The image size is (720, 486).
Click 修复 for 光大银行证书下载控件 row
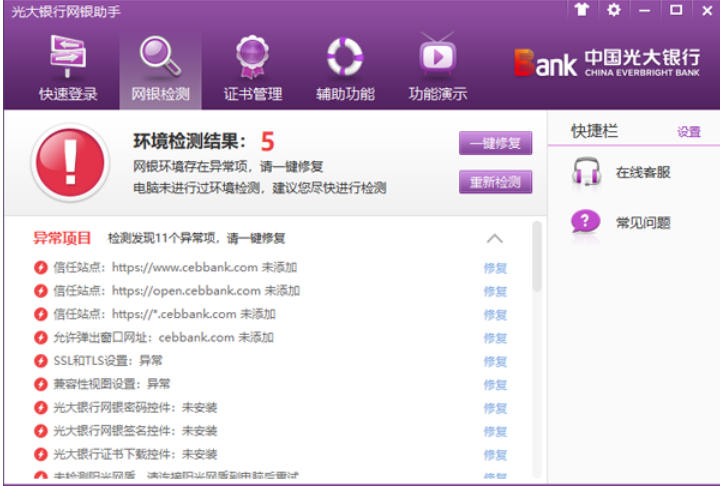[495, 455]
